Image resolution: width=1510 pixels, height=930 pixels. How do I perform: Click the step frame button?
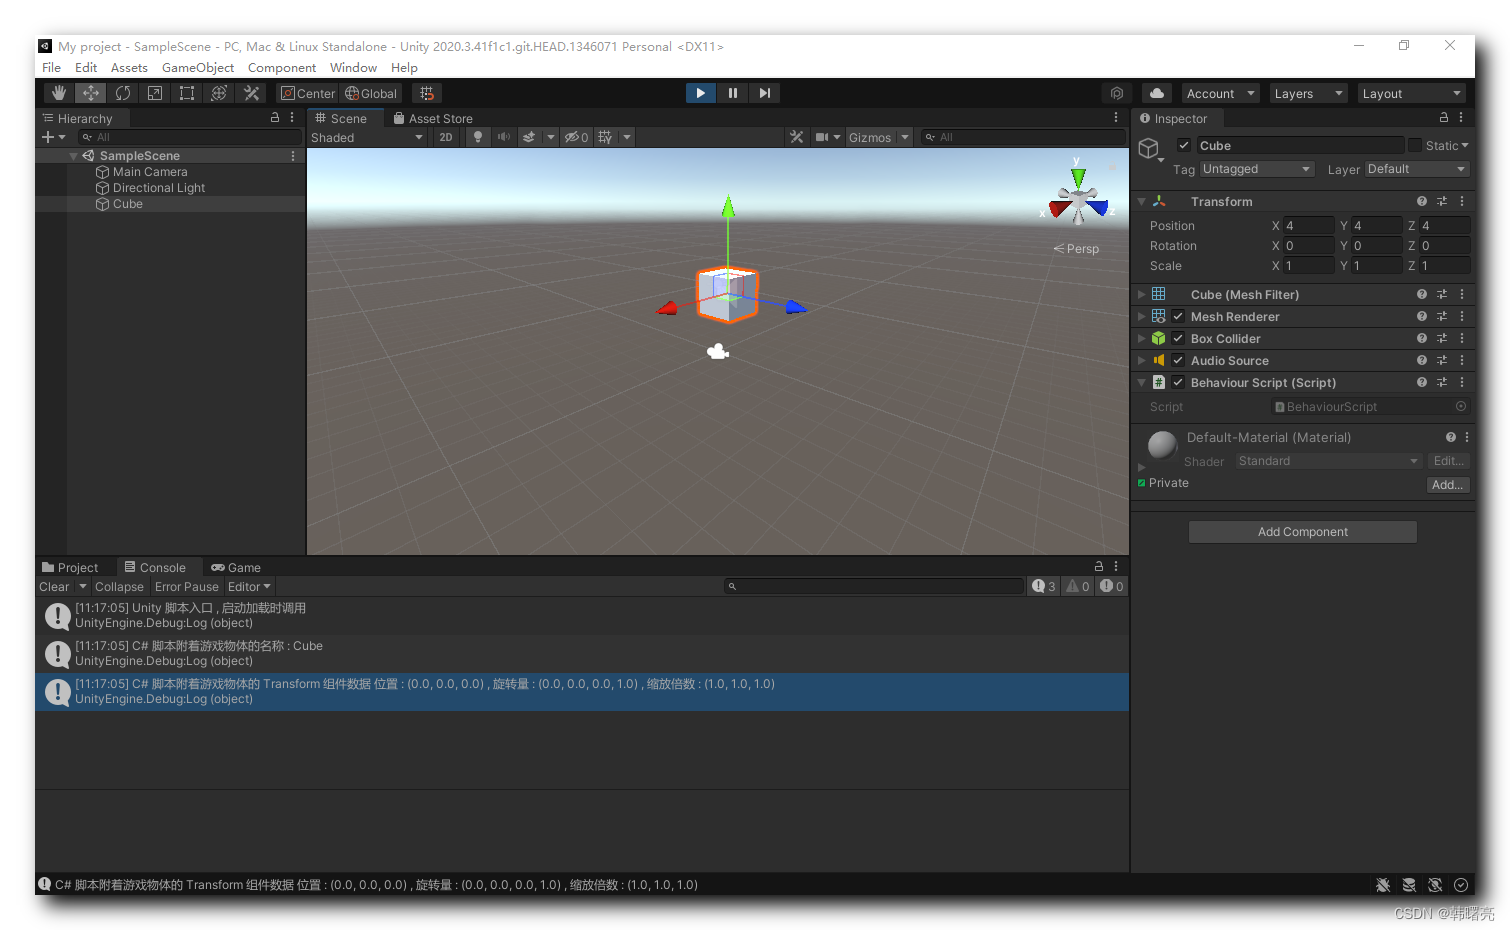764,92
